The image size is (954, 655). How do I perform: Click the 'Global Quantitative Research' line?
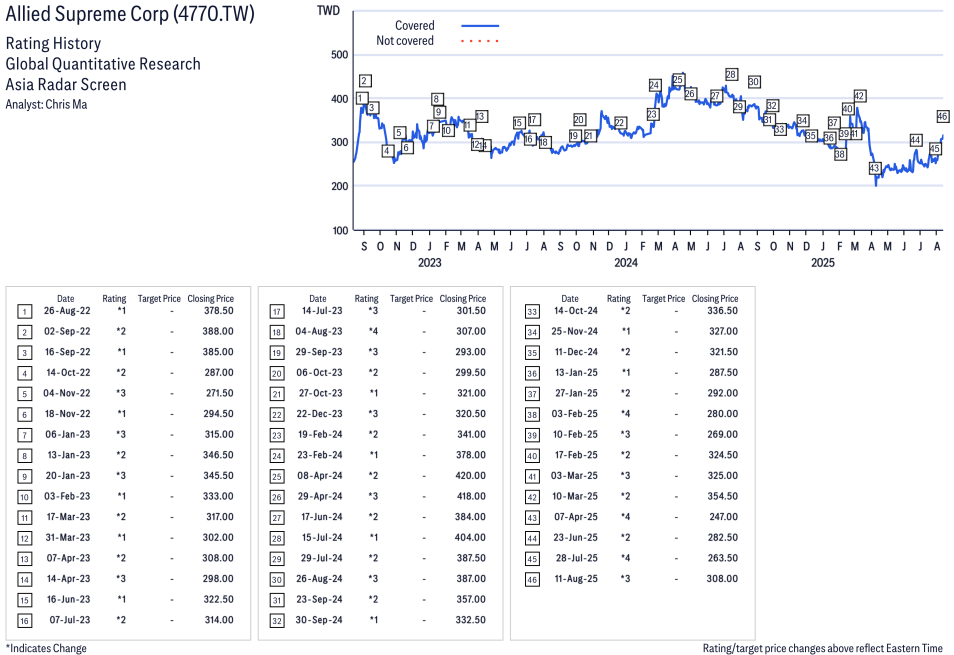[x=103, y=64]
